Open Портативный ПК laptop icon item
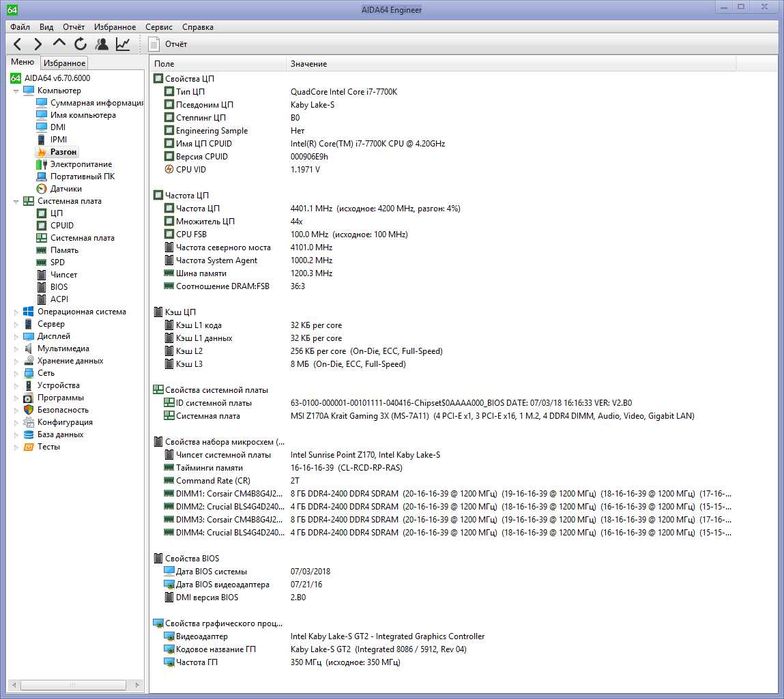The image size is (784, 699). point(76,176)
